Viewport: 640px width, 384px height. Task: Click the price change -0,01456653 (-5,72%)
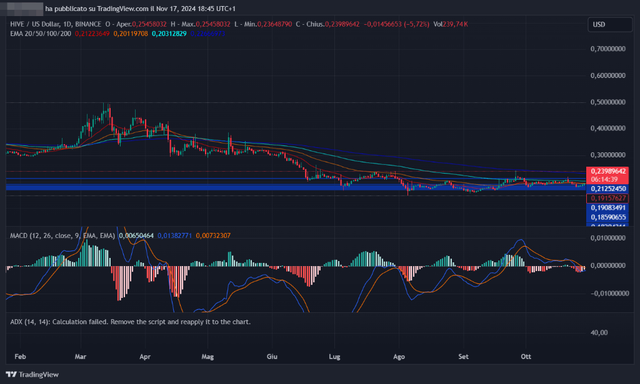396,24
